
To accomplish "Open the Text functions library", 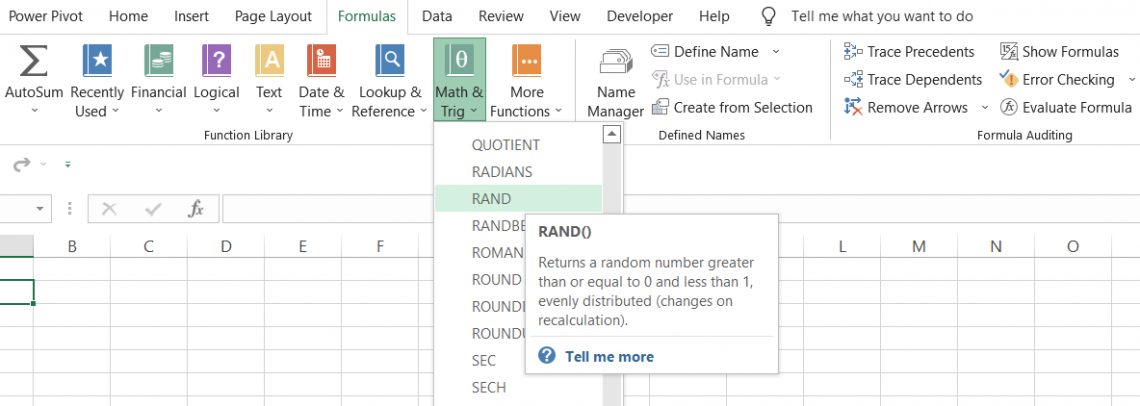I will click(x=269, y=62).
